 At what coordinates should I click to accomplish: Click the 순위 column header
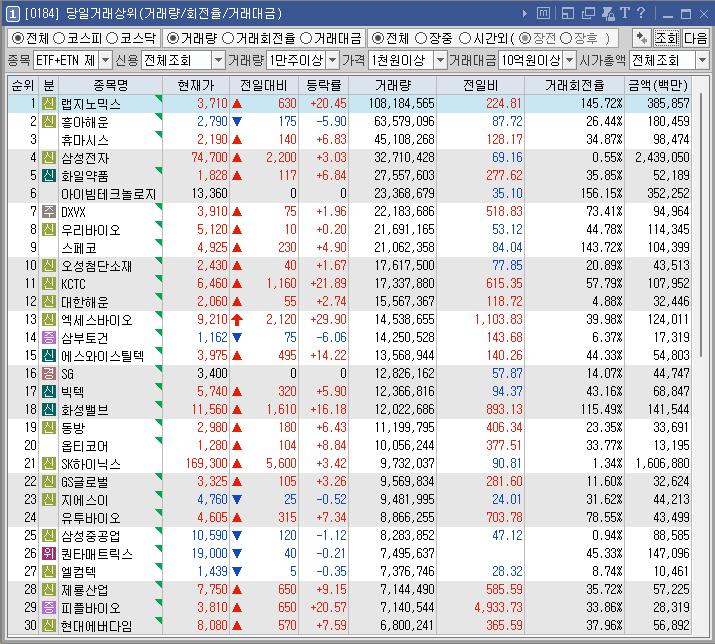coord(23,85)
